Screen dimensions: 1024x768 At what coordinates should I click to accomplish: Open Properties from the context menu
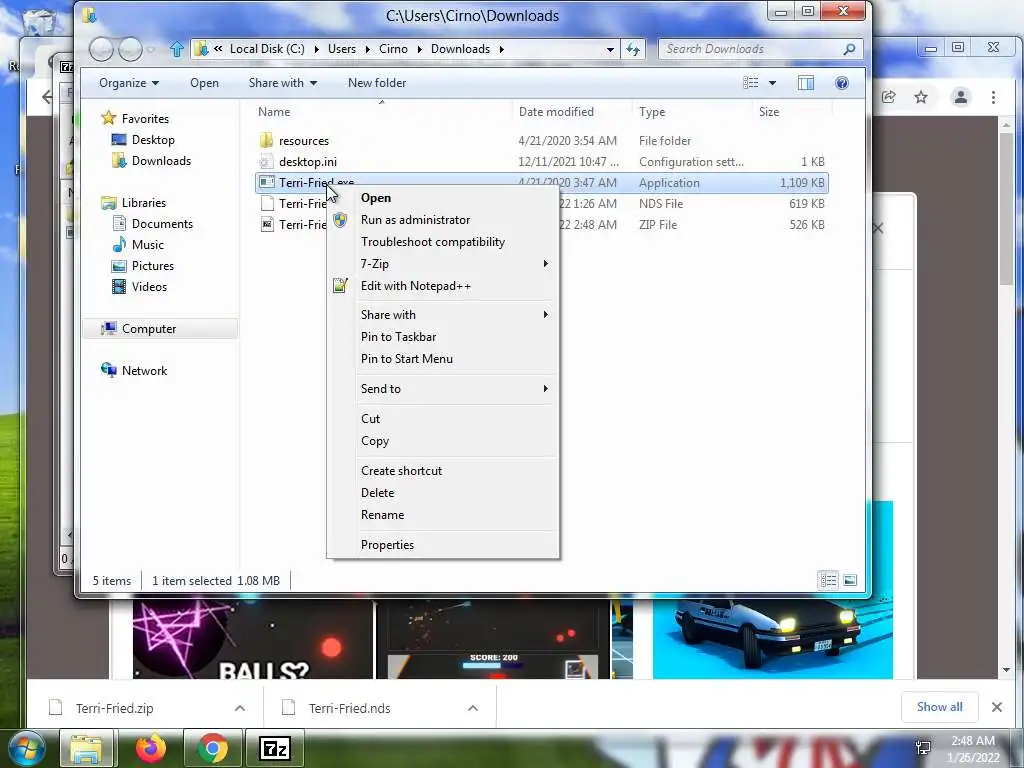[x=443, y=545]
